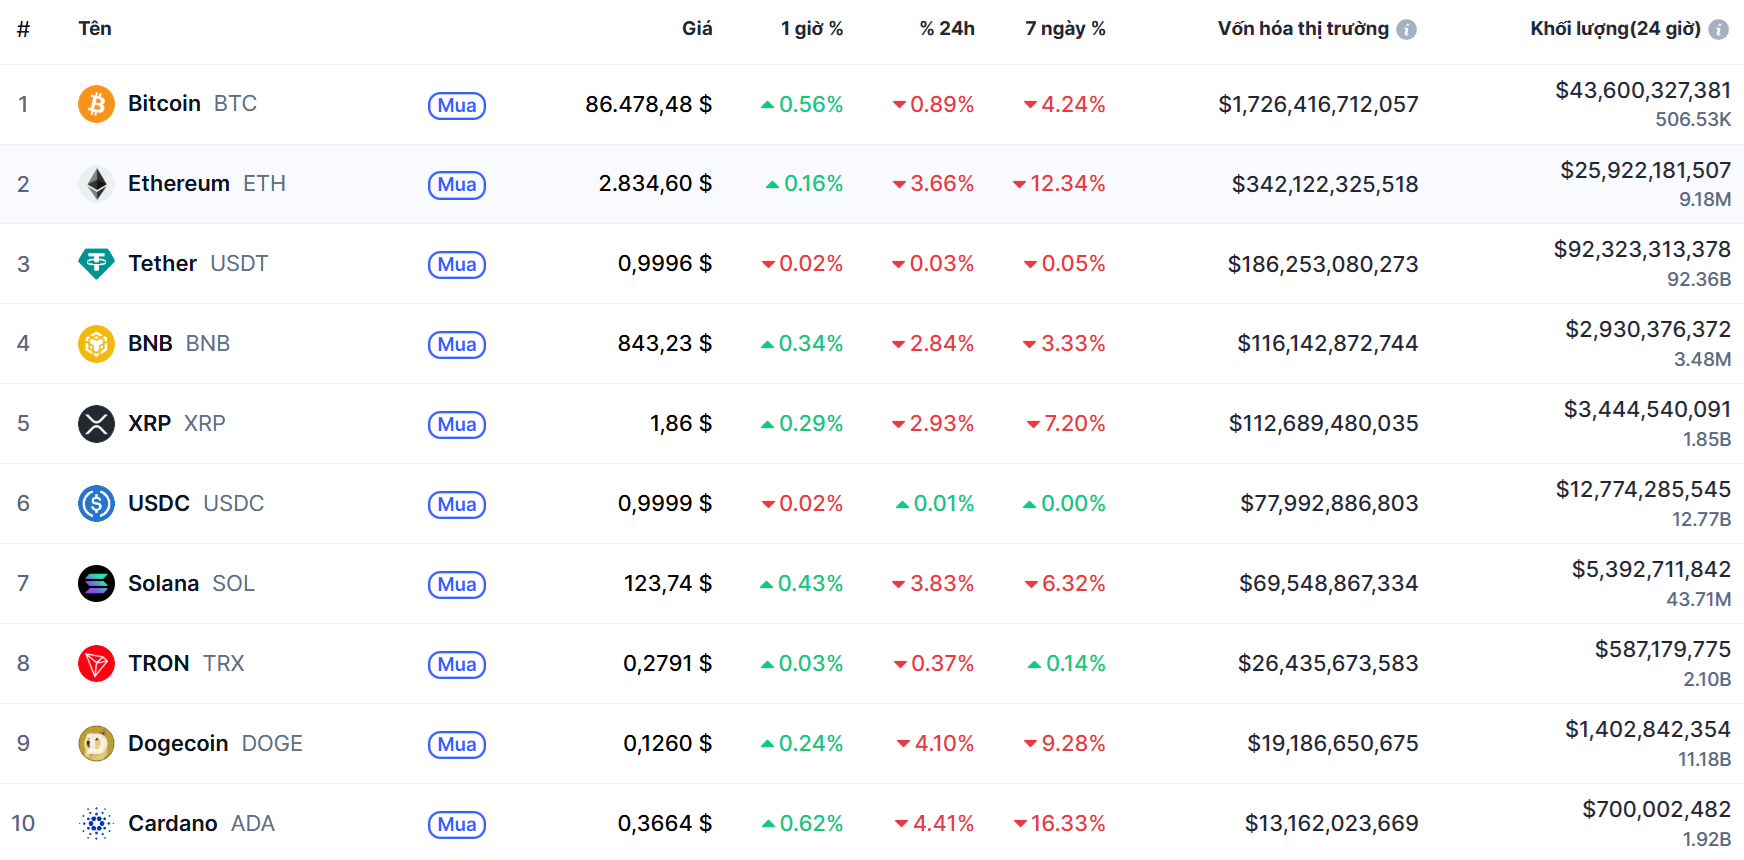
Task: Click Solana price 123,74 $
Action: click(668, 583)
